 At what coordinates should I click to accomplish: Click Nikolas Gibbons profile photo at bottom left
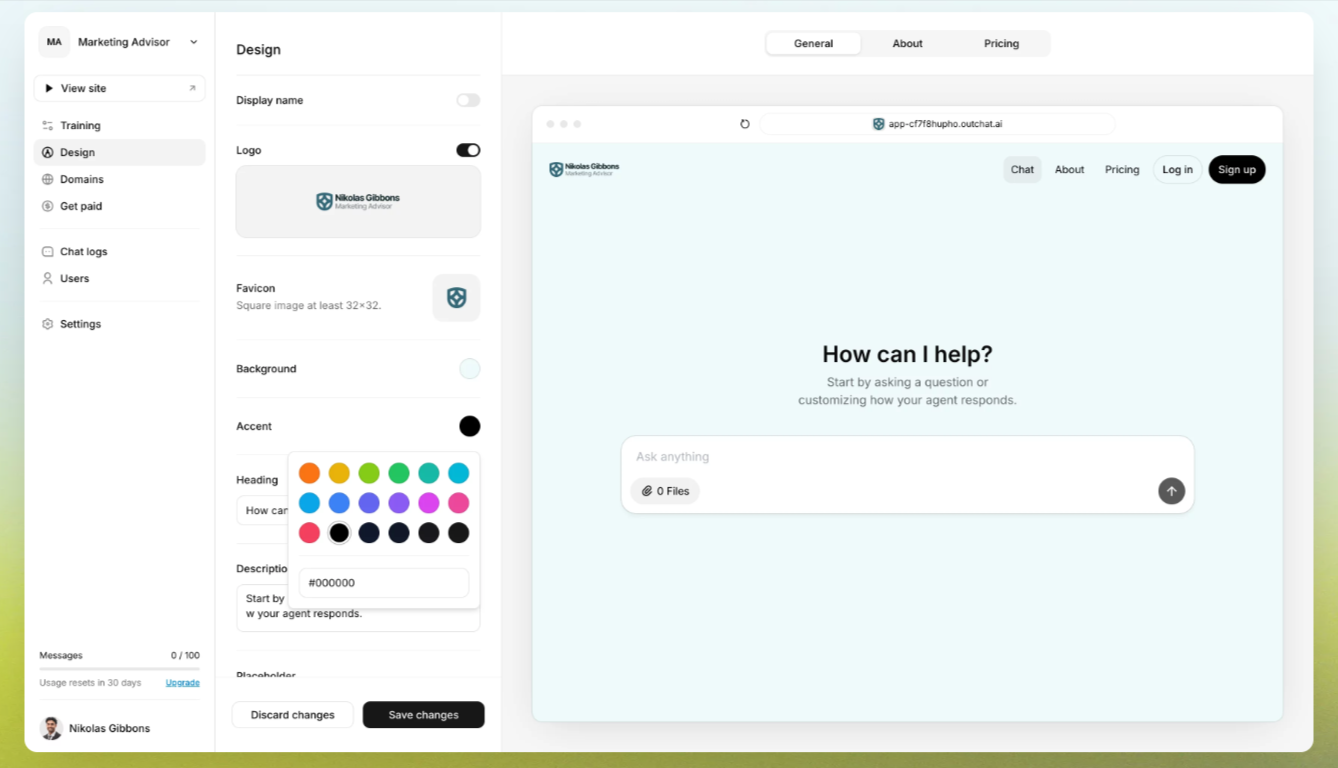[51, 728]
